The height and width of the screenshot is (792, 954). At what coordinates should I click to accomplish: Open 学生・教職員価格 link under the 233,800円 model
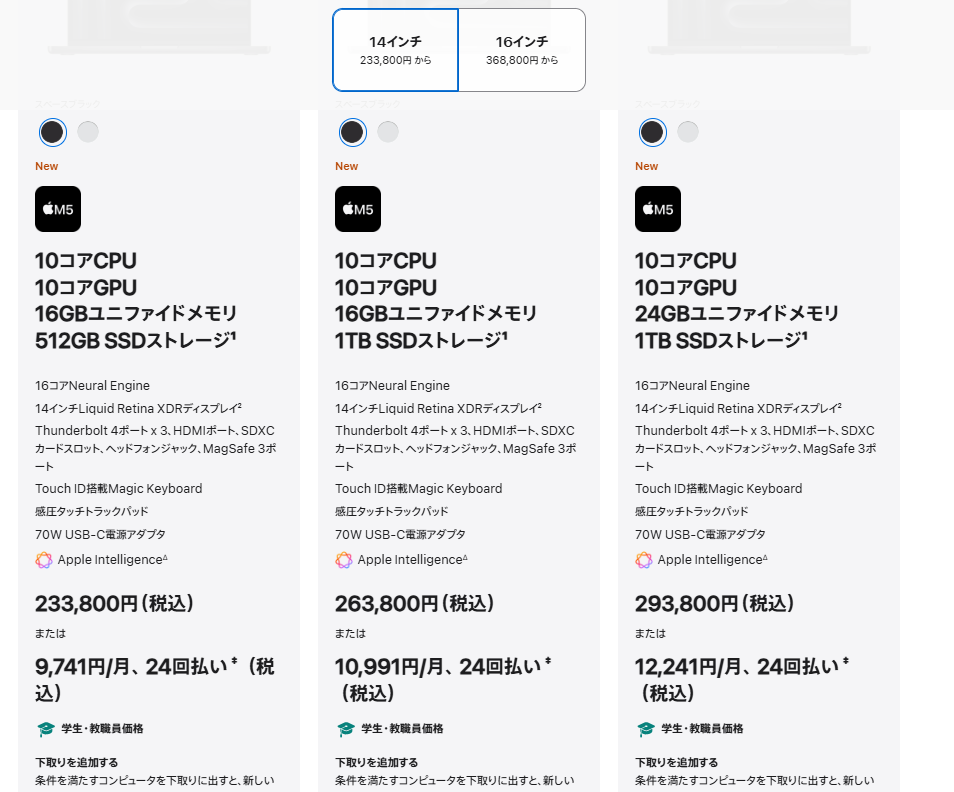pos(102,729)
